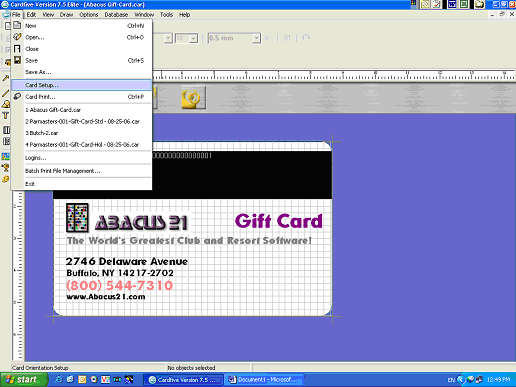This screenshot has height=387, width=516.
Task: Click the yellow card-side icon above canvas
Action: [193, 98]
